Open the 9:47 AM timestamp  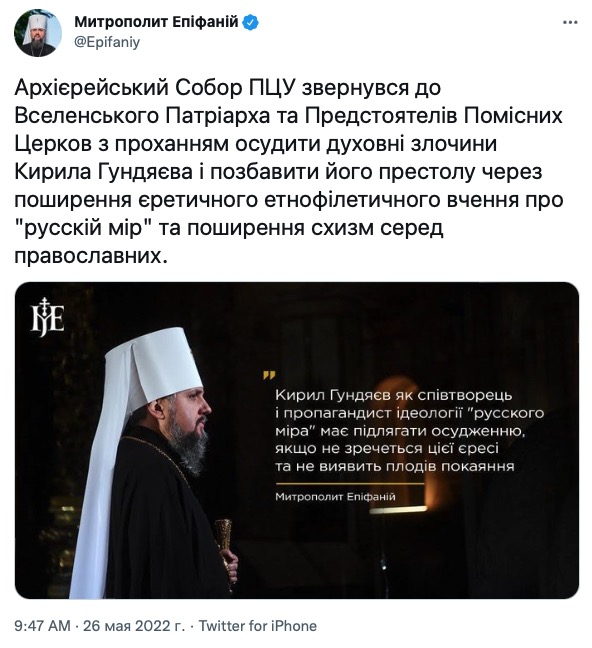(x=42, y=626)
